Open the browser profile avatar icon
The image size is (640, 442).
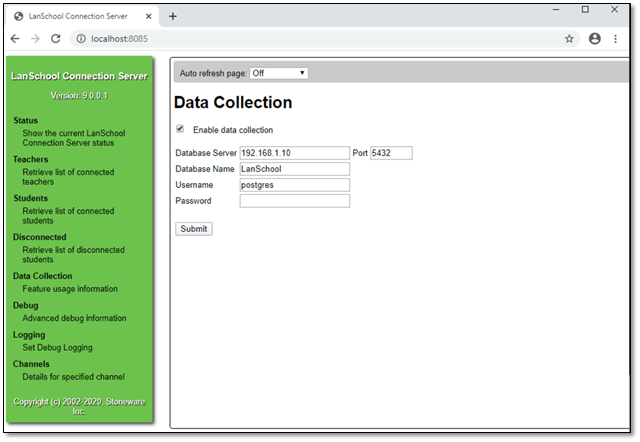pyautogui.click(x=595, y=39)
